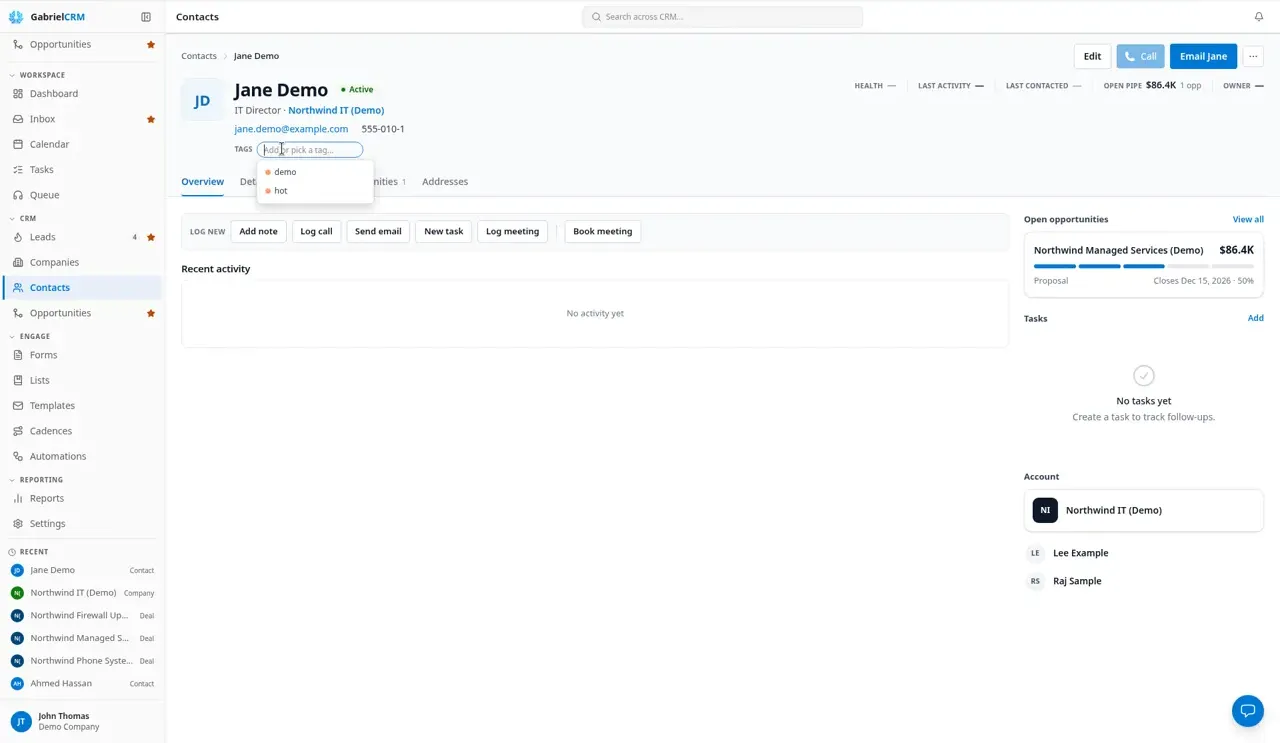Unstar the Inbox favorite
This screenshot has height=743, width=1280.
coord(151,119)
